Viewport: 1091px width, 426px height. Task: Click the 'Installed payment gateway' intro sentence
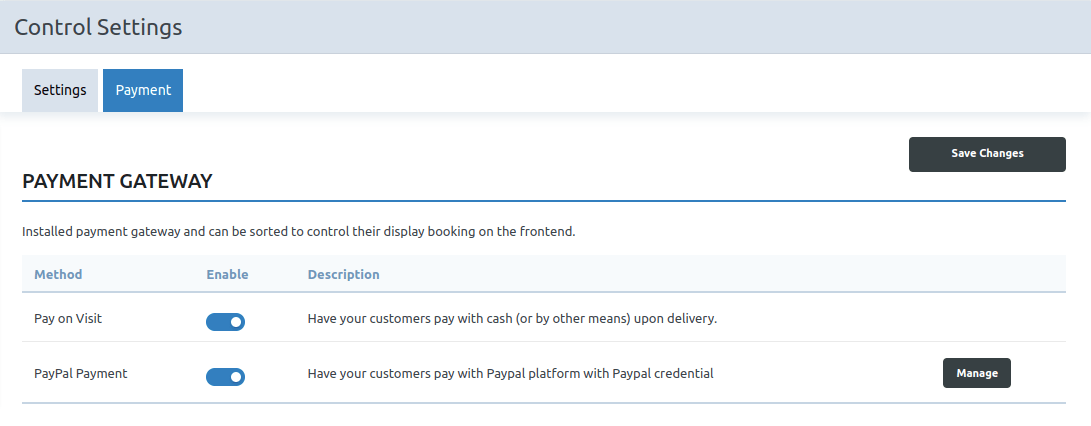(x=298, y=232)
